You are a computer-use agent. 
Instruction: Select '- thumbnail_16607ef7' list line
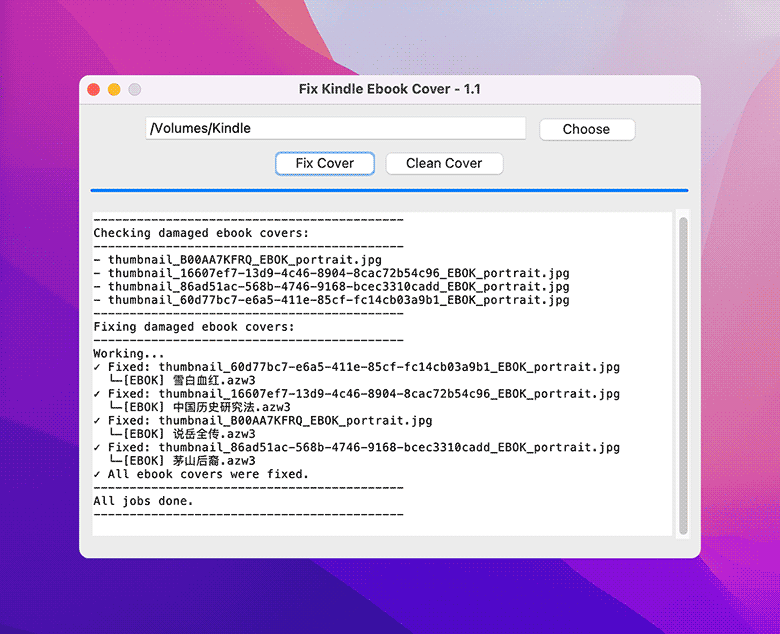click(x=331, y=273)
